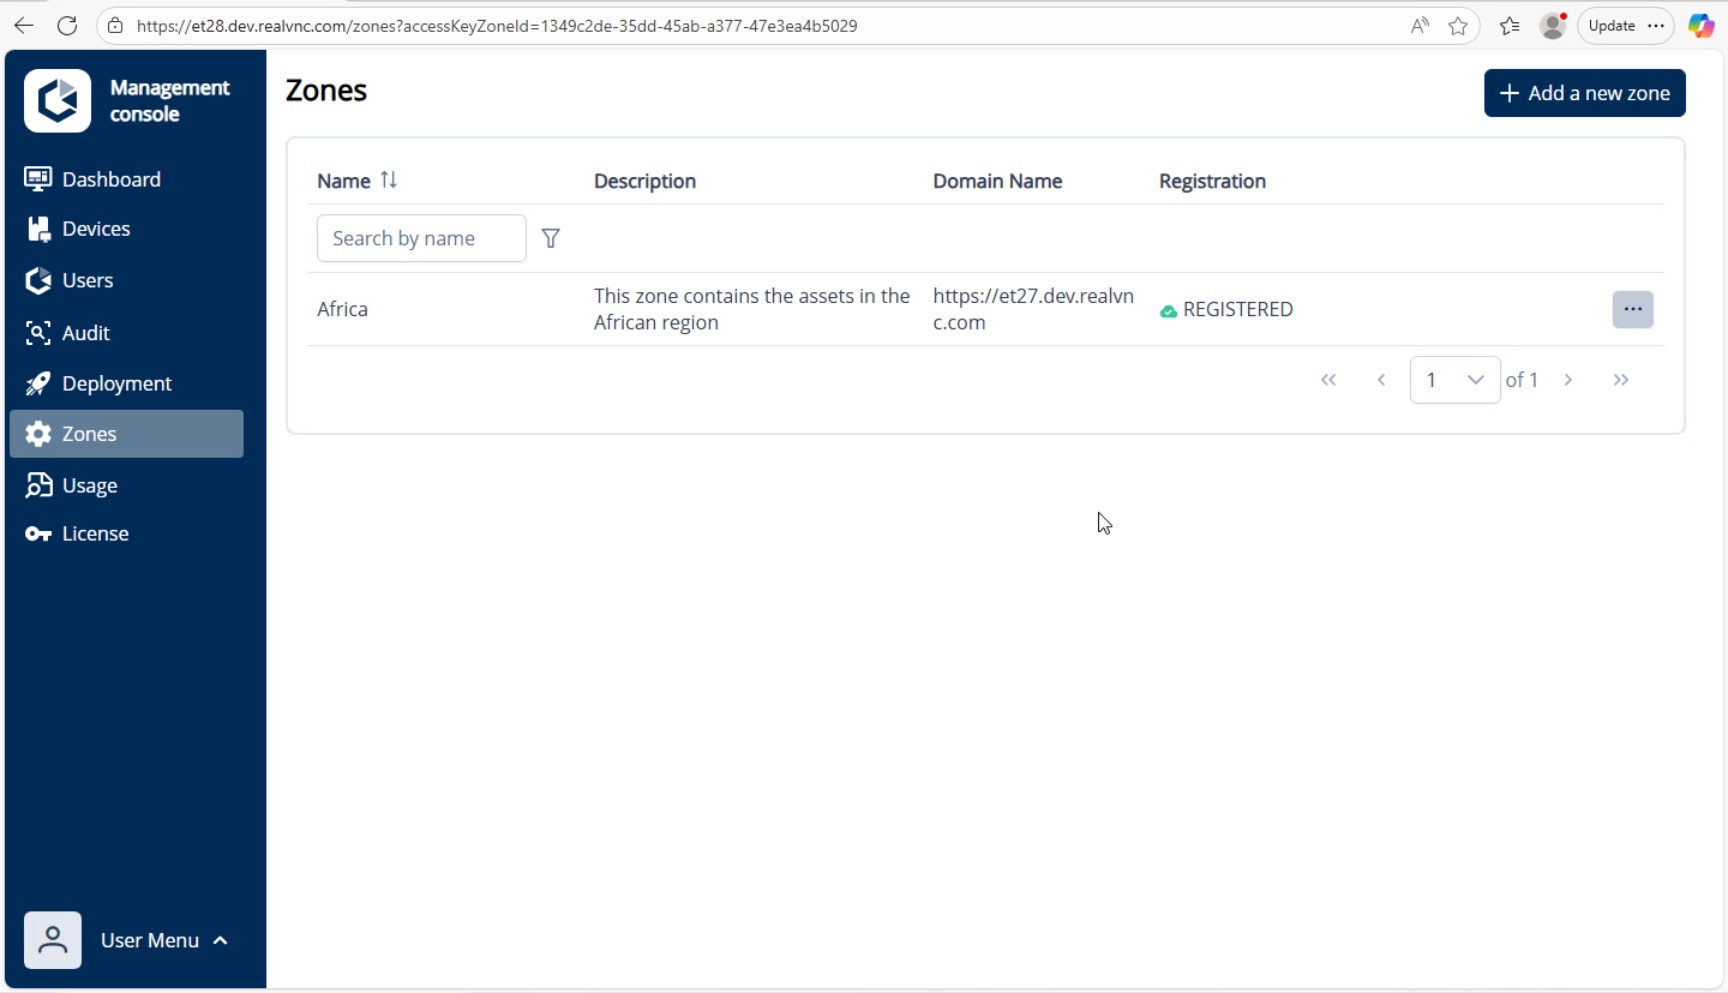Add this page to favorites star
This screenshot has width=1728, height=993.
point(1458,26)
